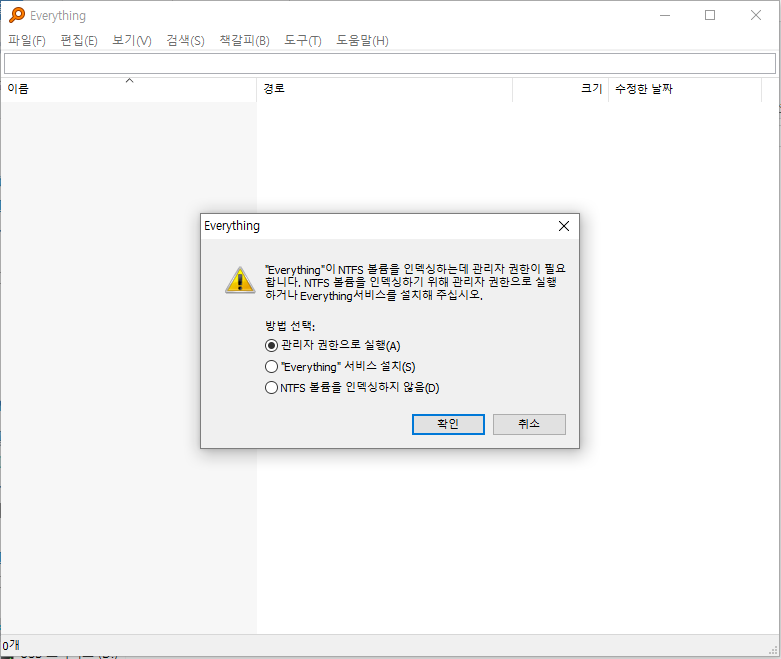Open the 책갈피(B) menu
781x659 pixels.
(245, 40)
